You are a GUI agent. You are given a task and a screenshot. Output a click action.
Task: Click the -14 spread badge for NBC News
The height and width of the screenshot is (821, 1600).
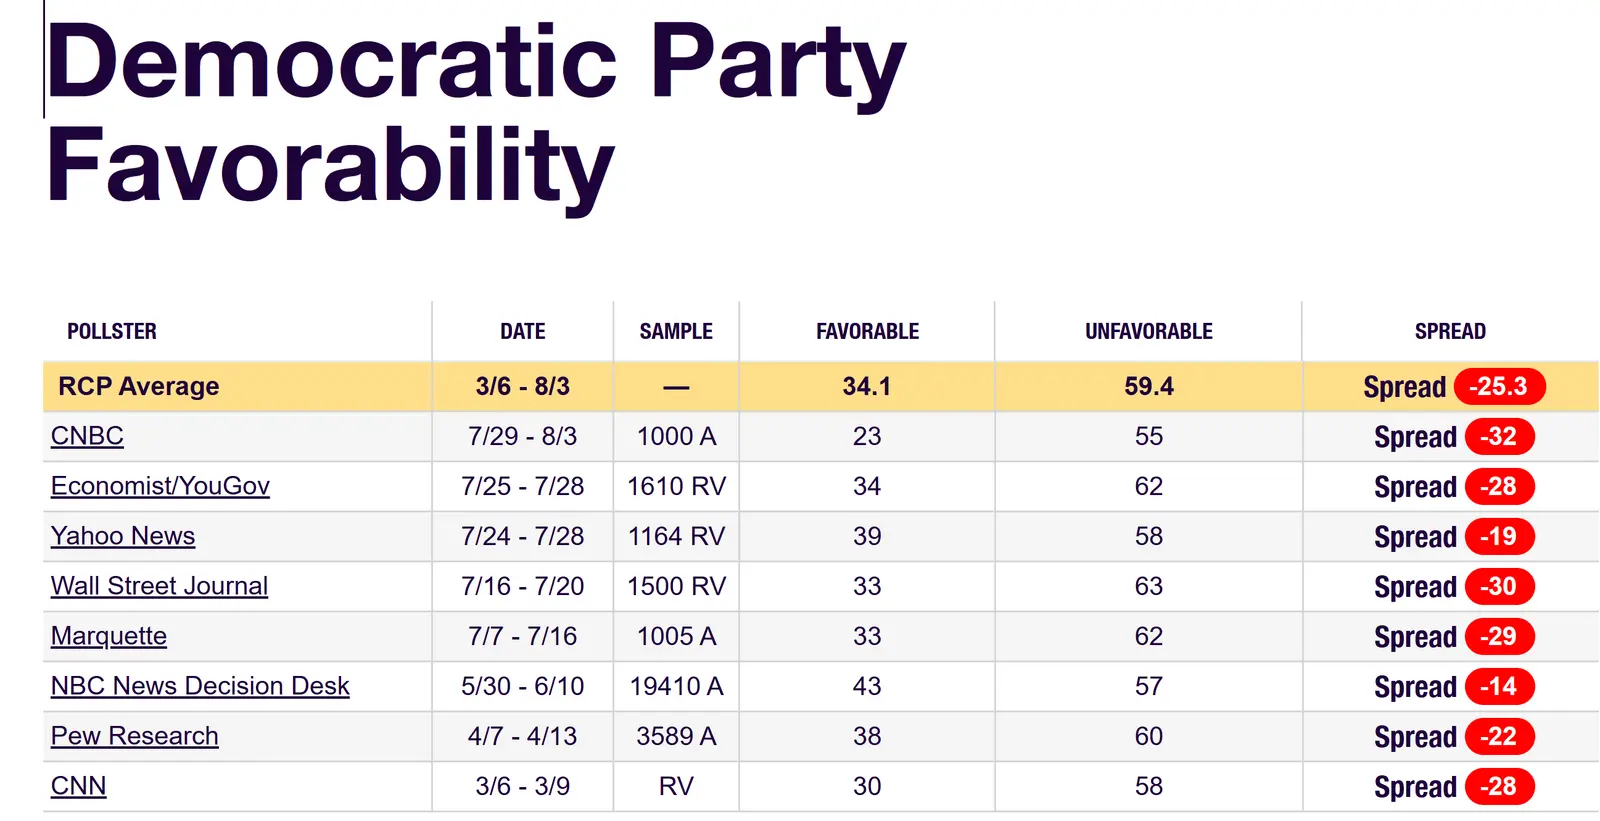(1498, 686)
